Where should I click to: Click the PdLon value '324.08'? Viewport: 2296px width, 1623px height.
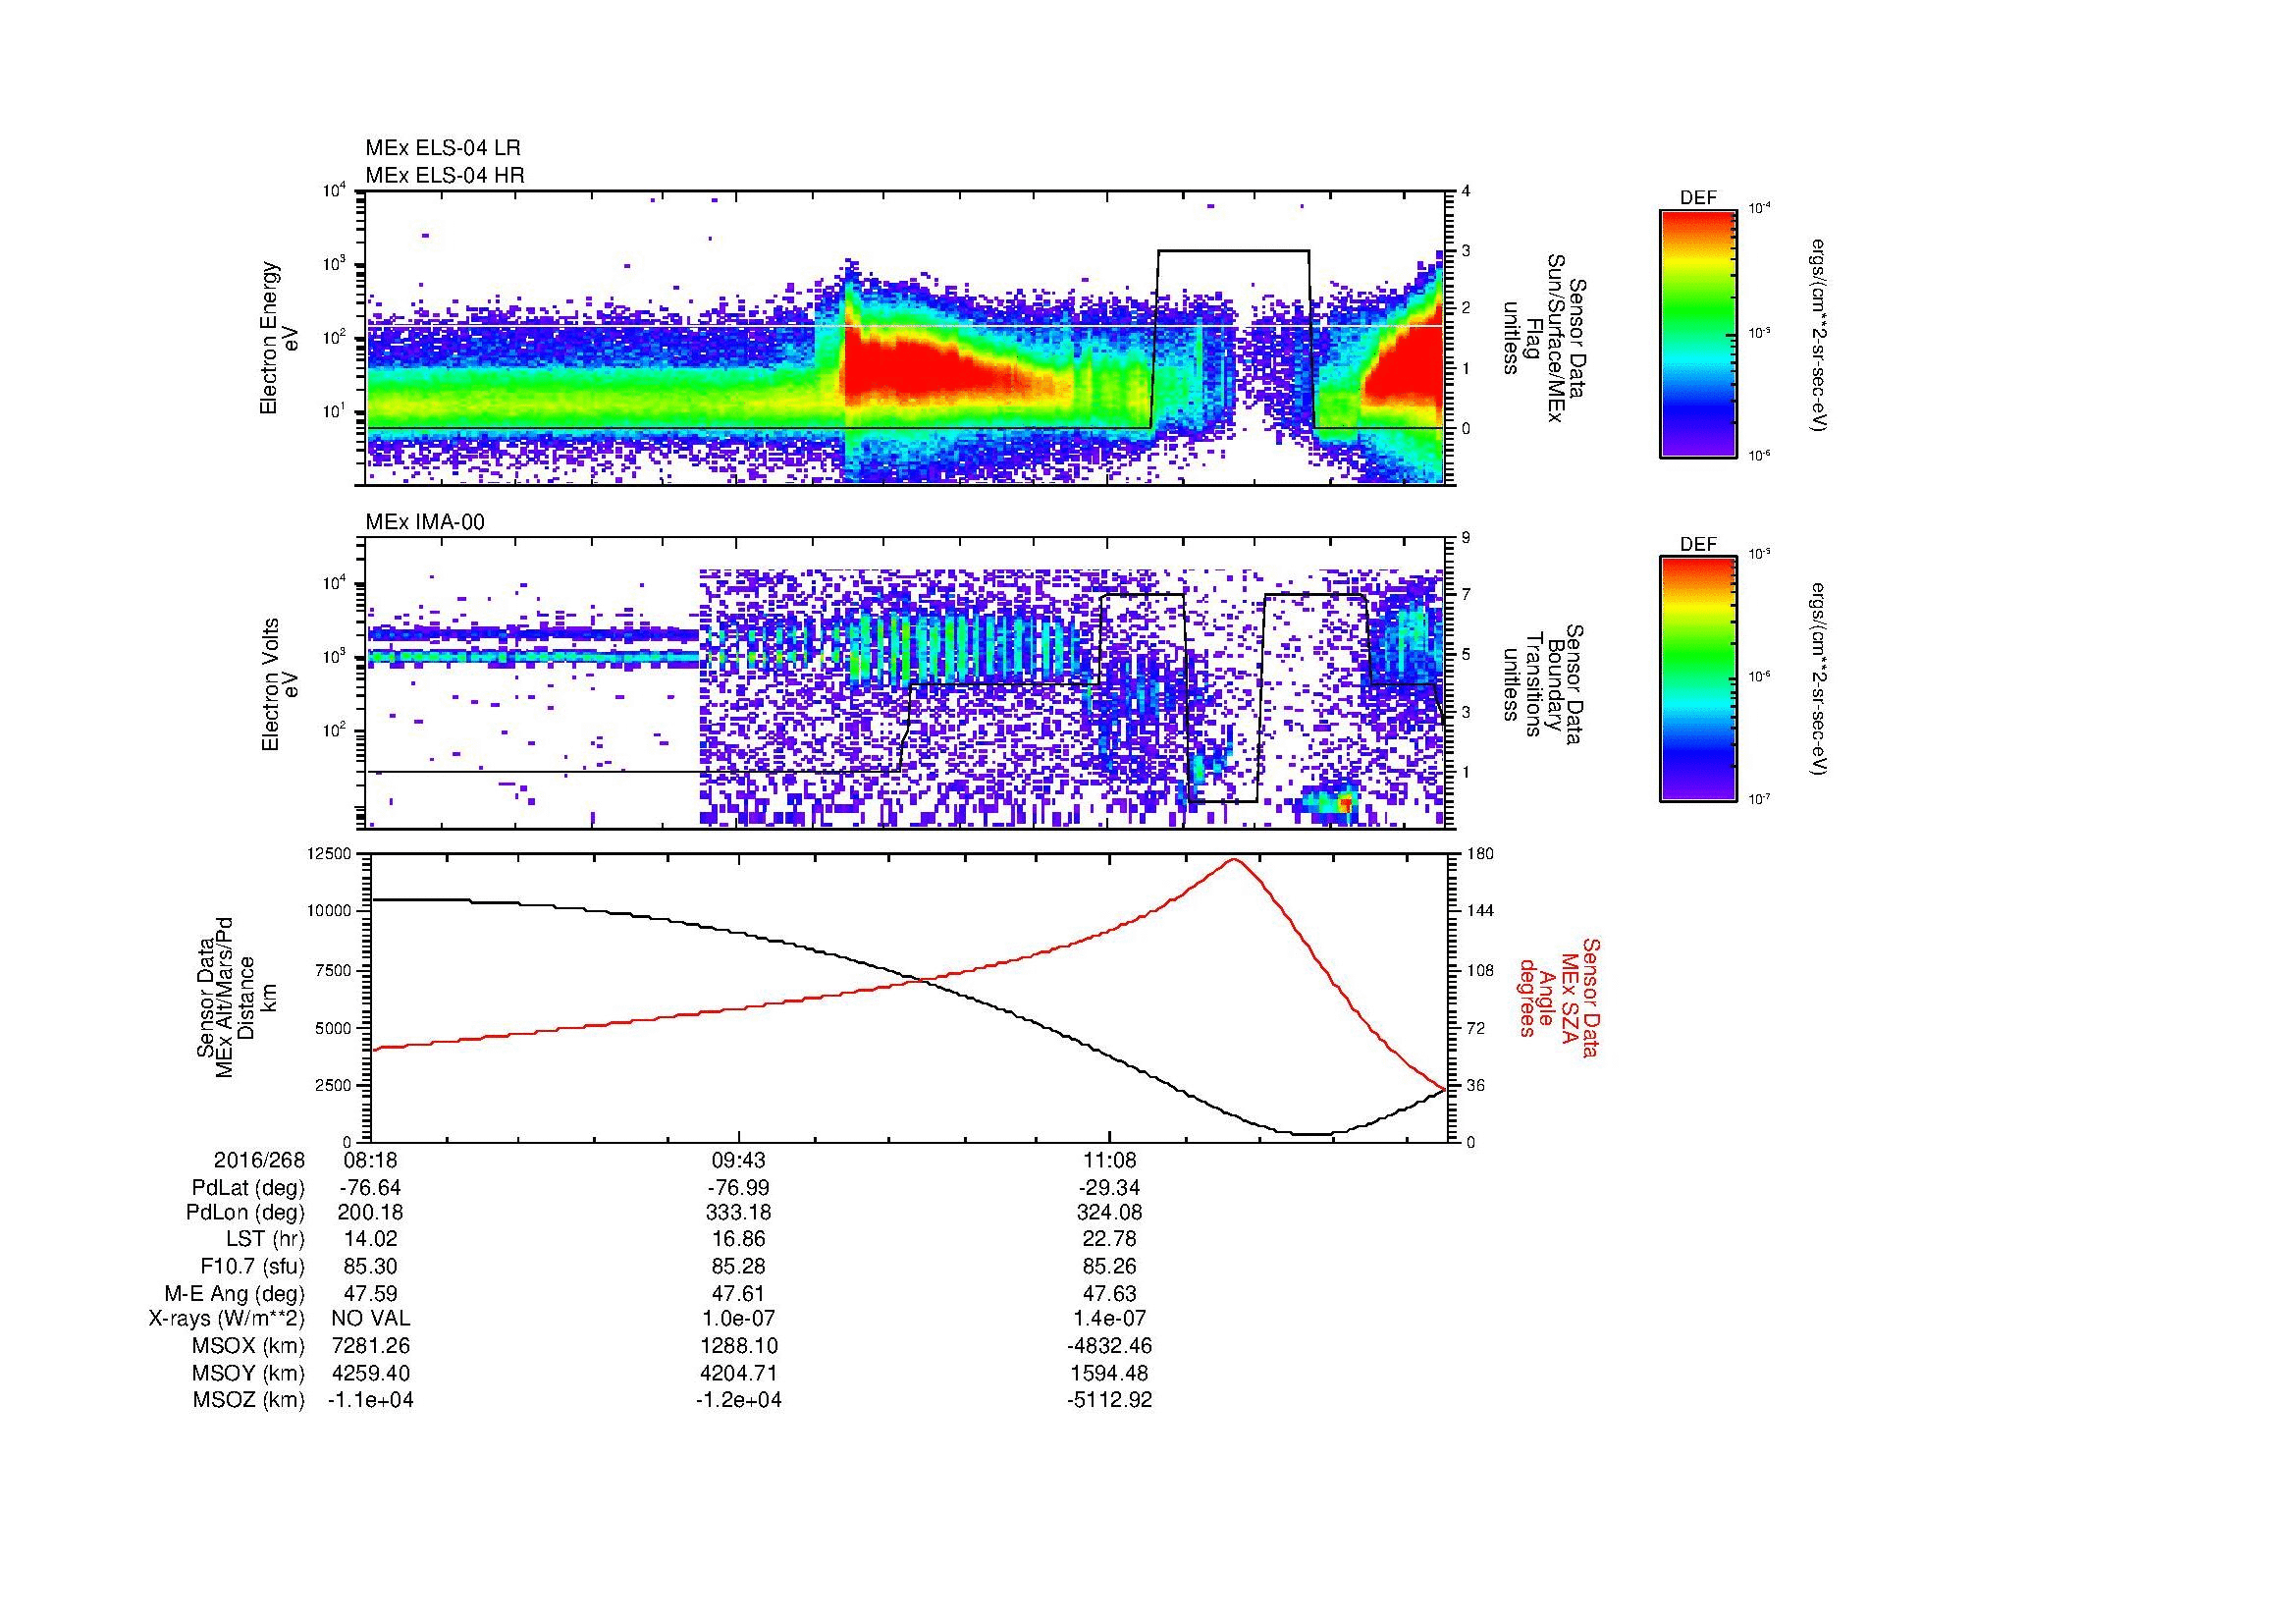click(1109, 1213)
